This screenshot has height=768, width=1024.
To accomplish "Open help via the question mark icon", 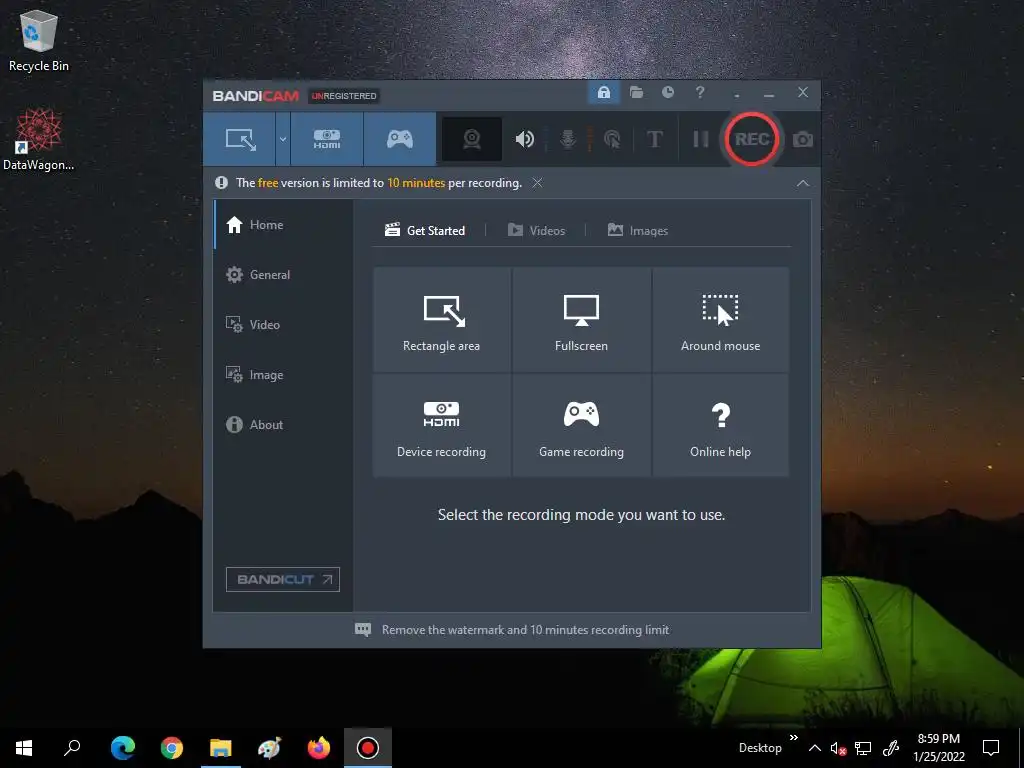I will pos(699,93).
